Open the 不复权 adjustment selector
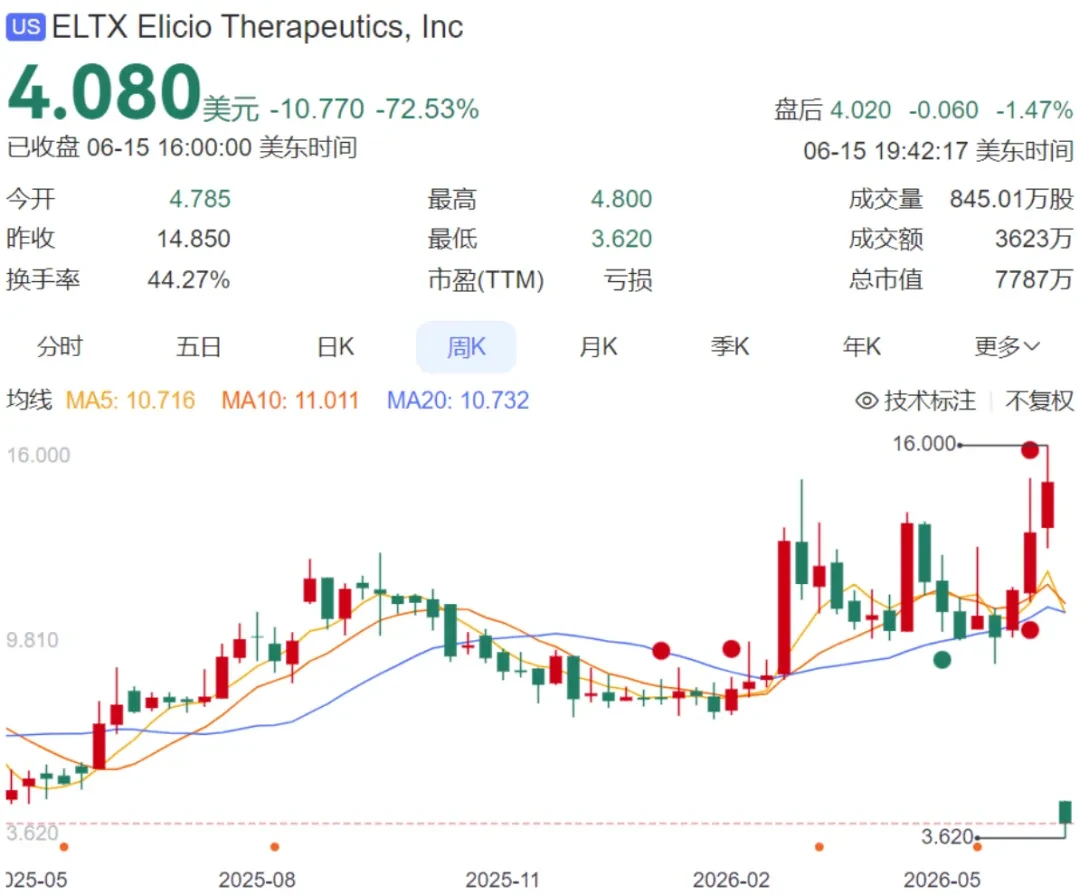 tap(1039, 400)
